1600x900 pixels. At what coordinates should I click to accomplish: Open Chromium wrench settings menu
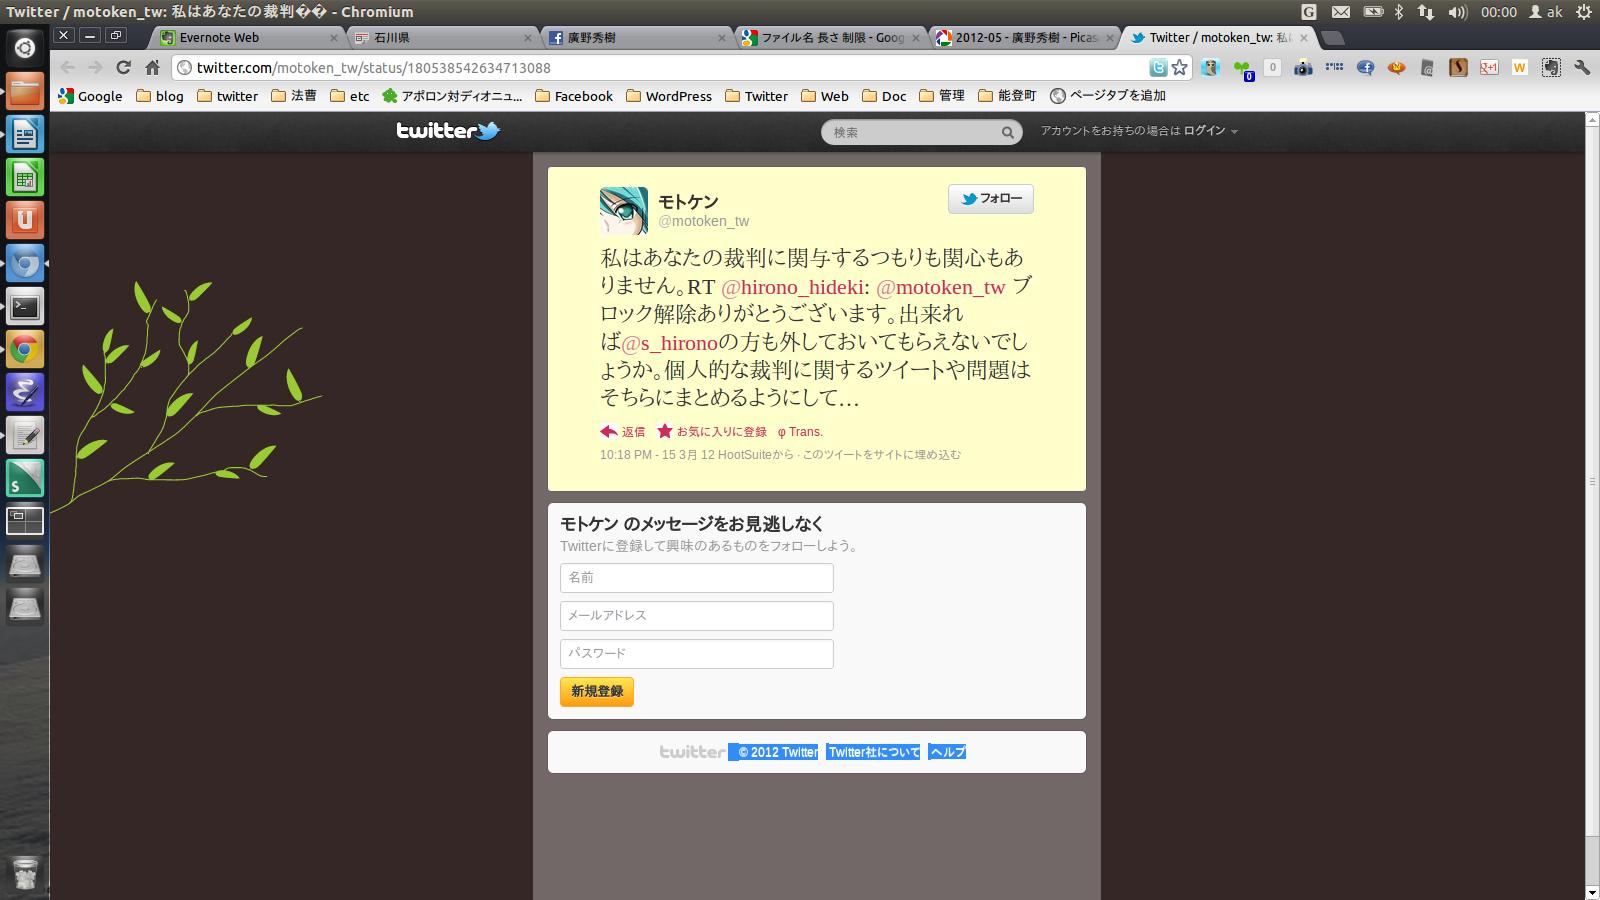click(x=1581, y=67)
